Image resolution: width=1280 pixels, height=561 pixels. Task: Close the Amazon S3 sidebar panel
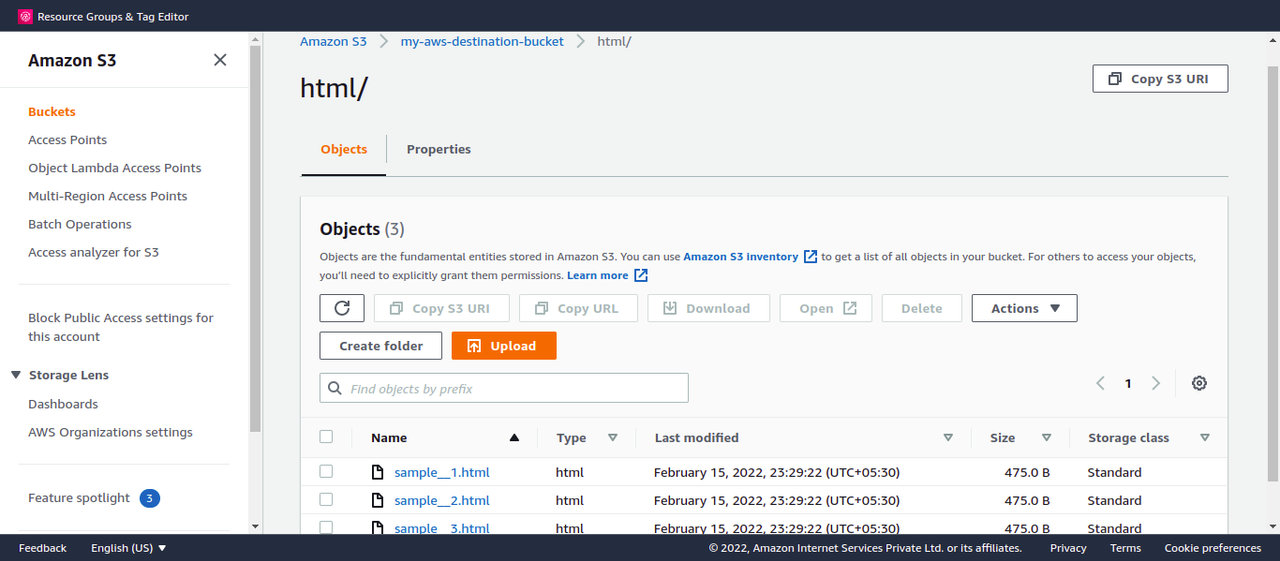(220, 60)
